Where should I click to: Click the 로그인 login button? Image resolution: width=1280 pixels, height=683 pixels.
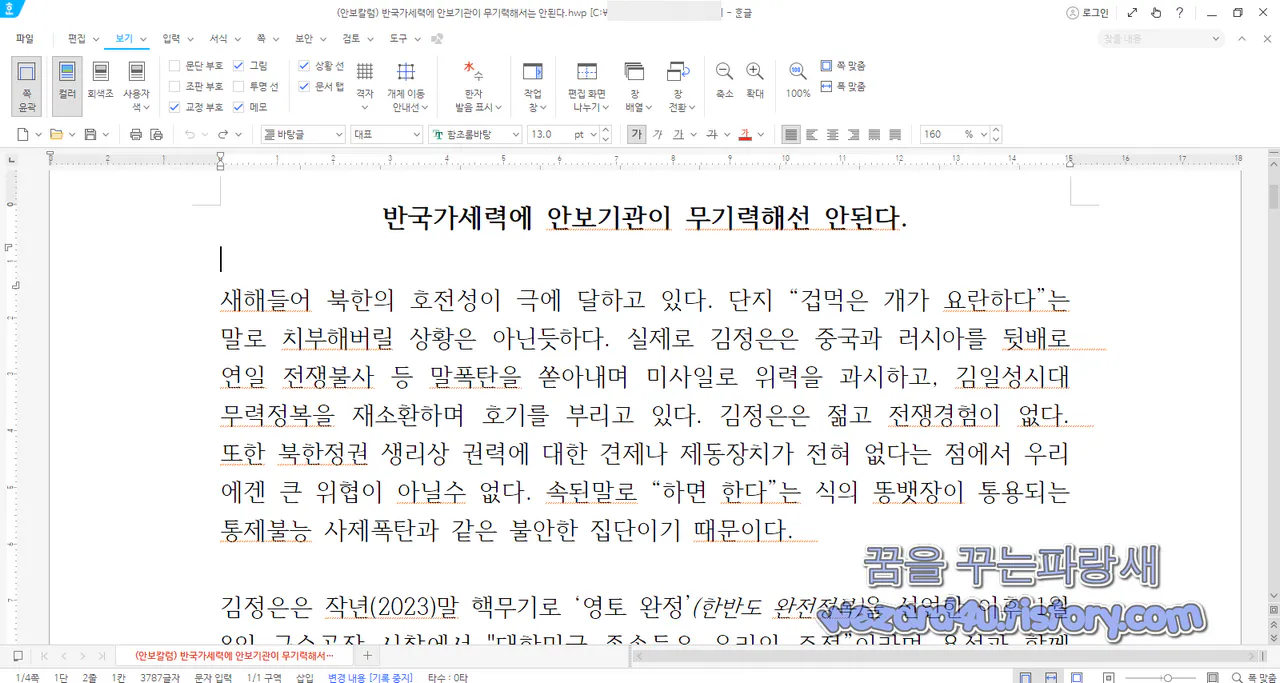pos(1087,13)
